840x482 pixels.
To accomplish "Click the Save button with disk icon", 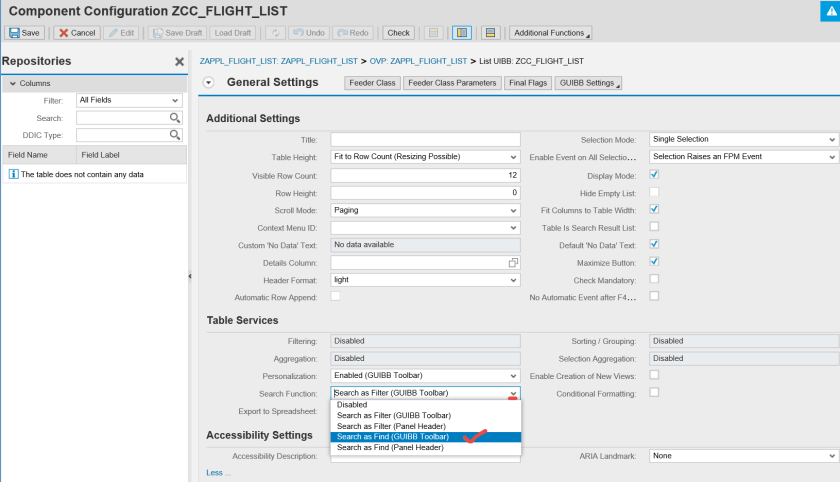I will tap(25, 33).
